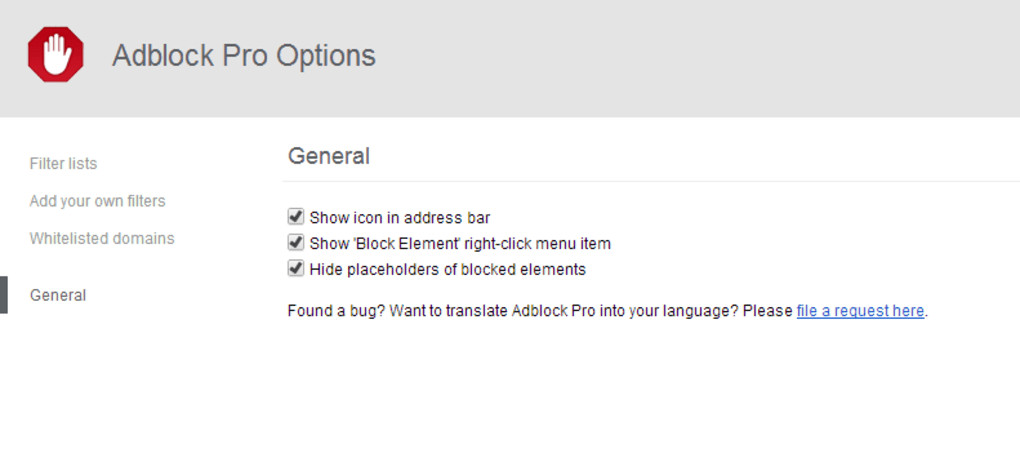This screenshot has height=453, width=1020.
Task: Open the Filter lists section
Action: pyautogui.click(x=63, y=163)
